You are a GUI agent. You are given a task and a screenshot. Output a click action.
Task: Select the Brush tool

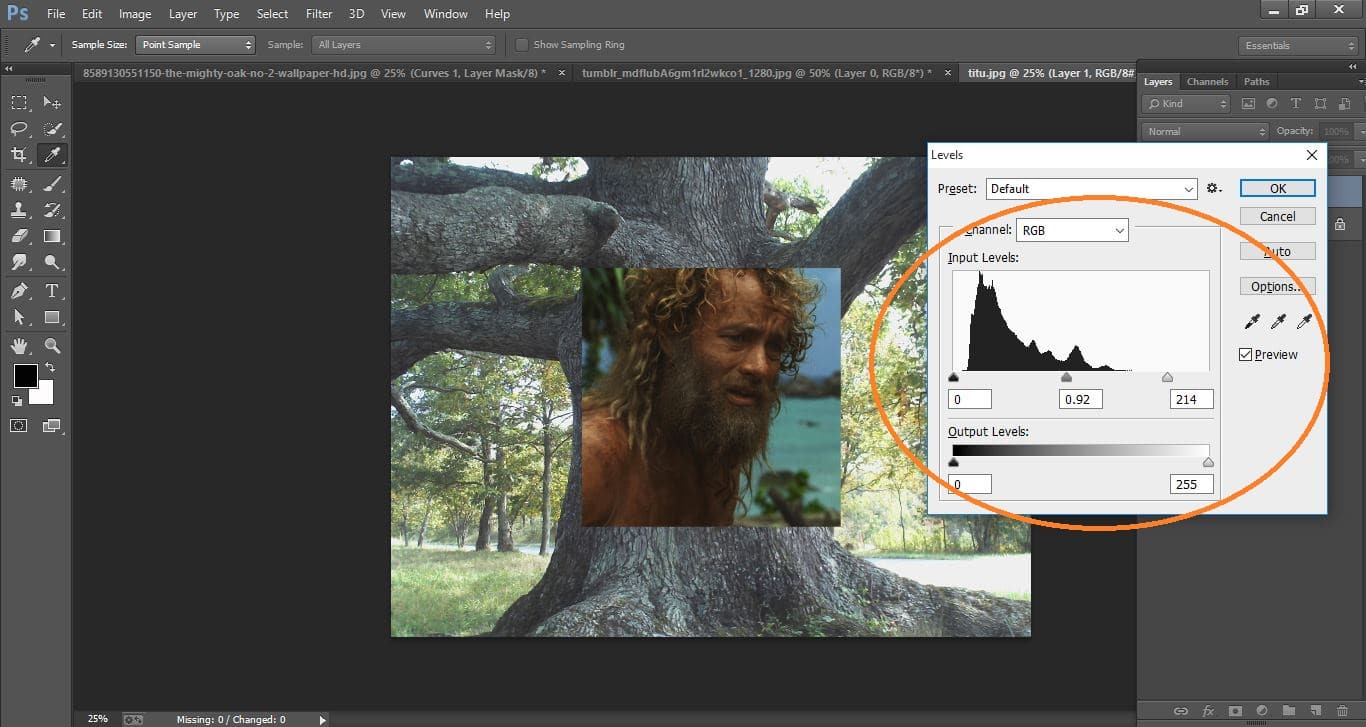tap(52, 182)
